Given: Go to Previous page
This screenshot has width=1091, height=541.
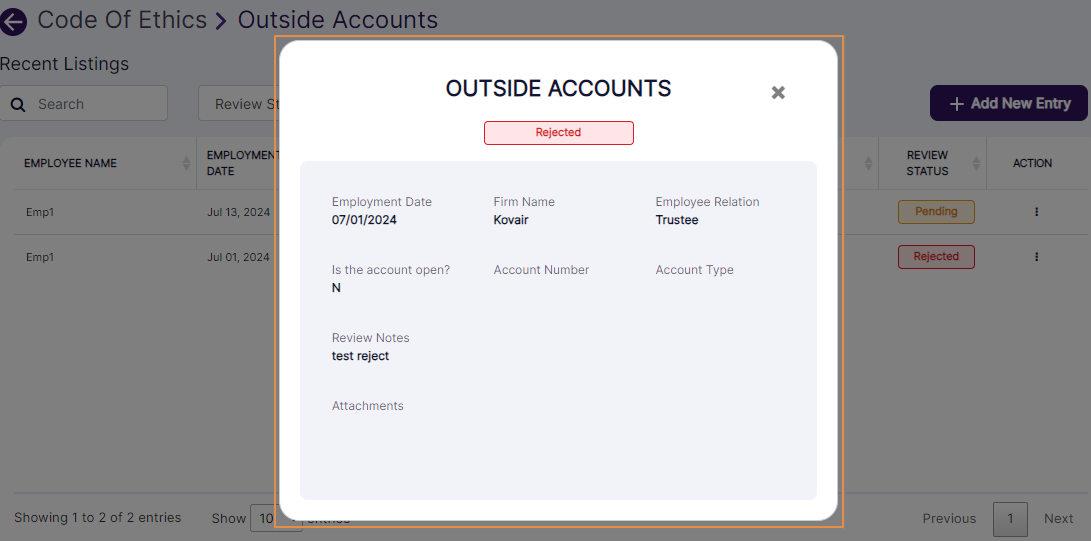Looking at the screenshot, I should pyautogui.click(x=949, y=518).
